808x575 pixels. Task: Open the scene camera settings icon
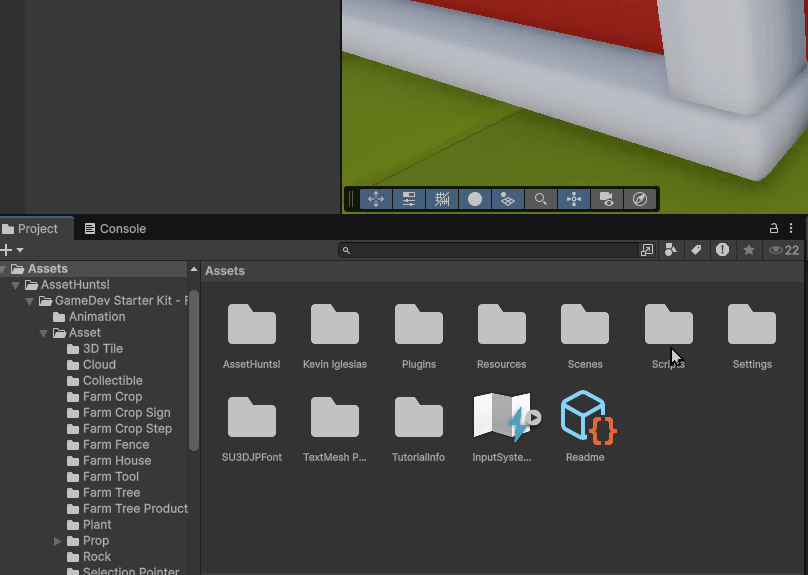[607, 199]
